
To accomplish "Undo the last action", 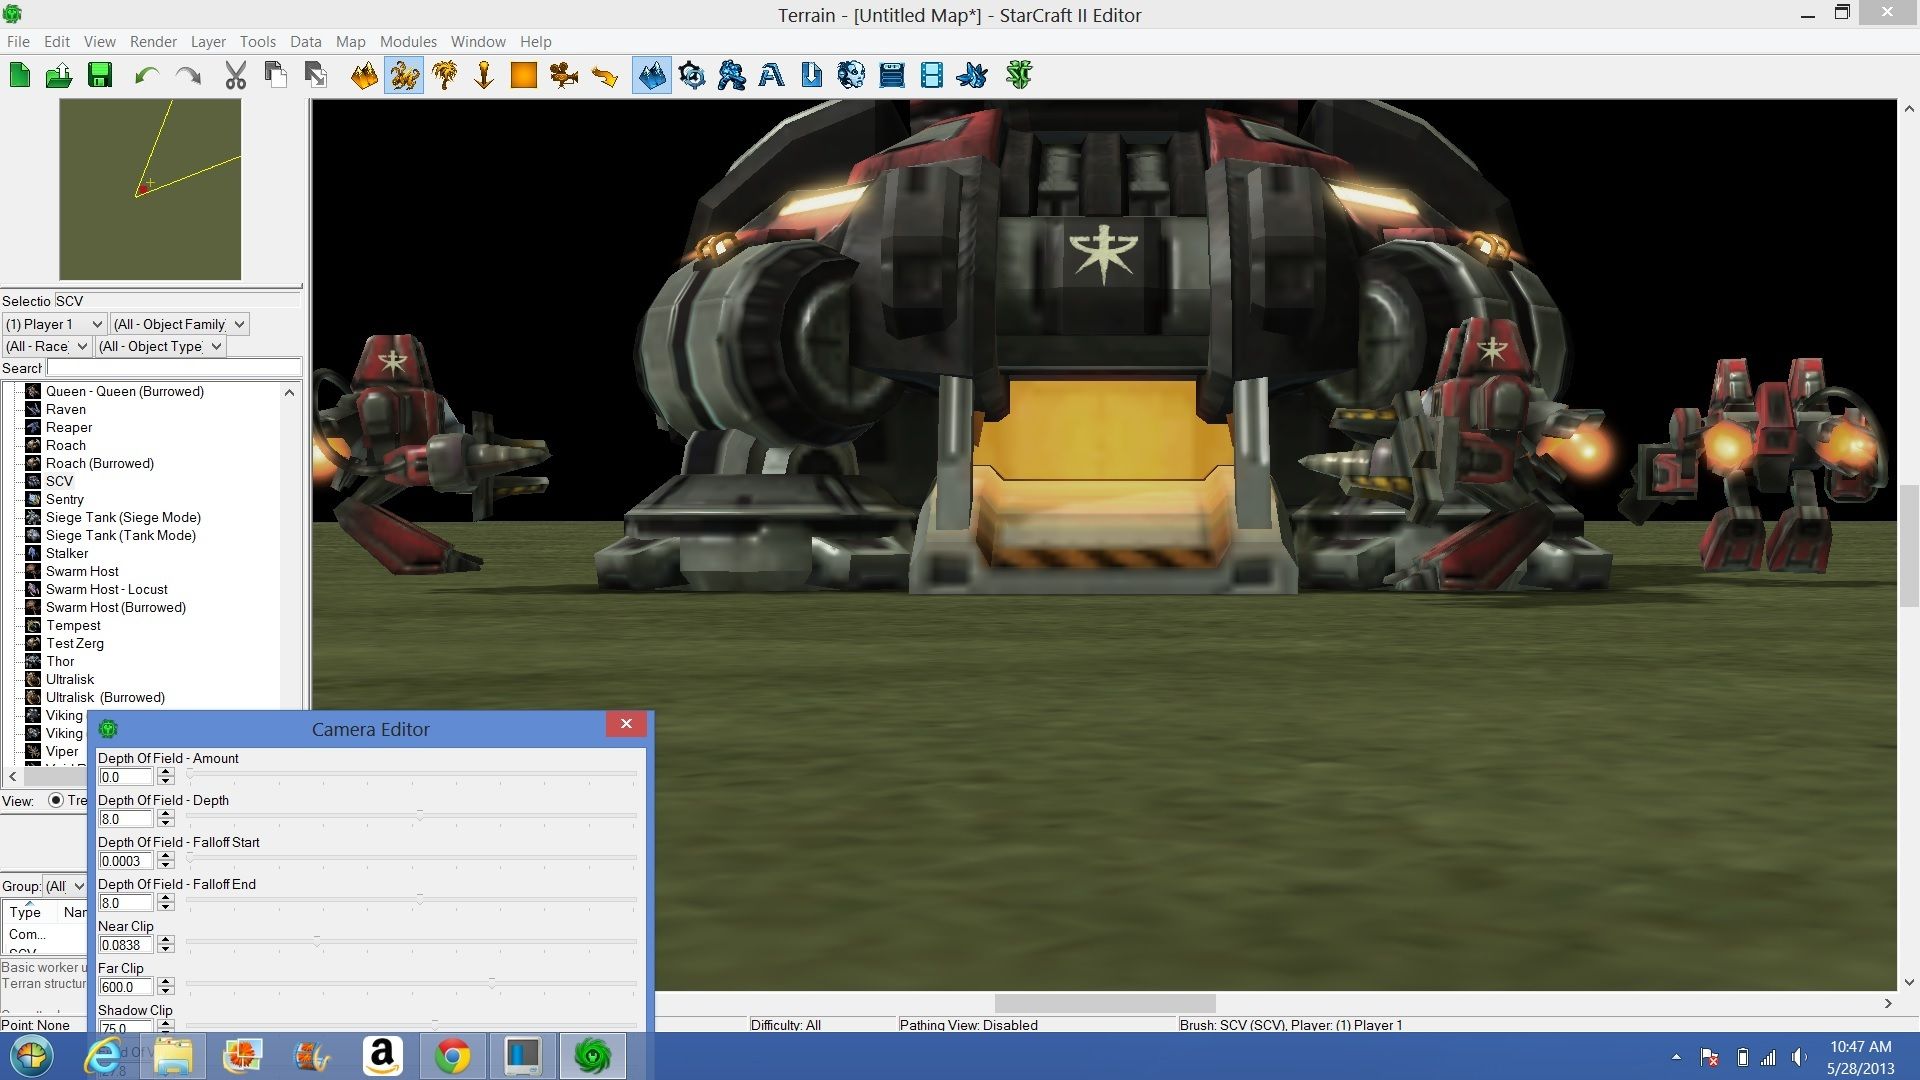I will click(147, 75).
